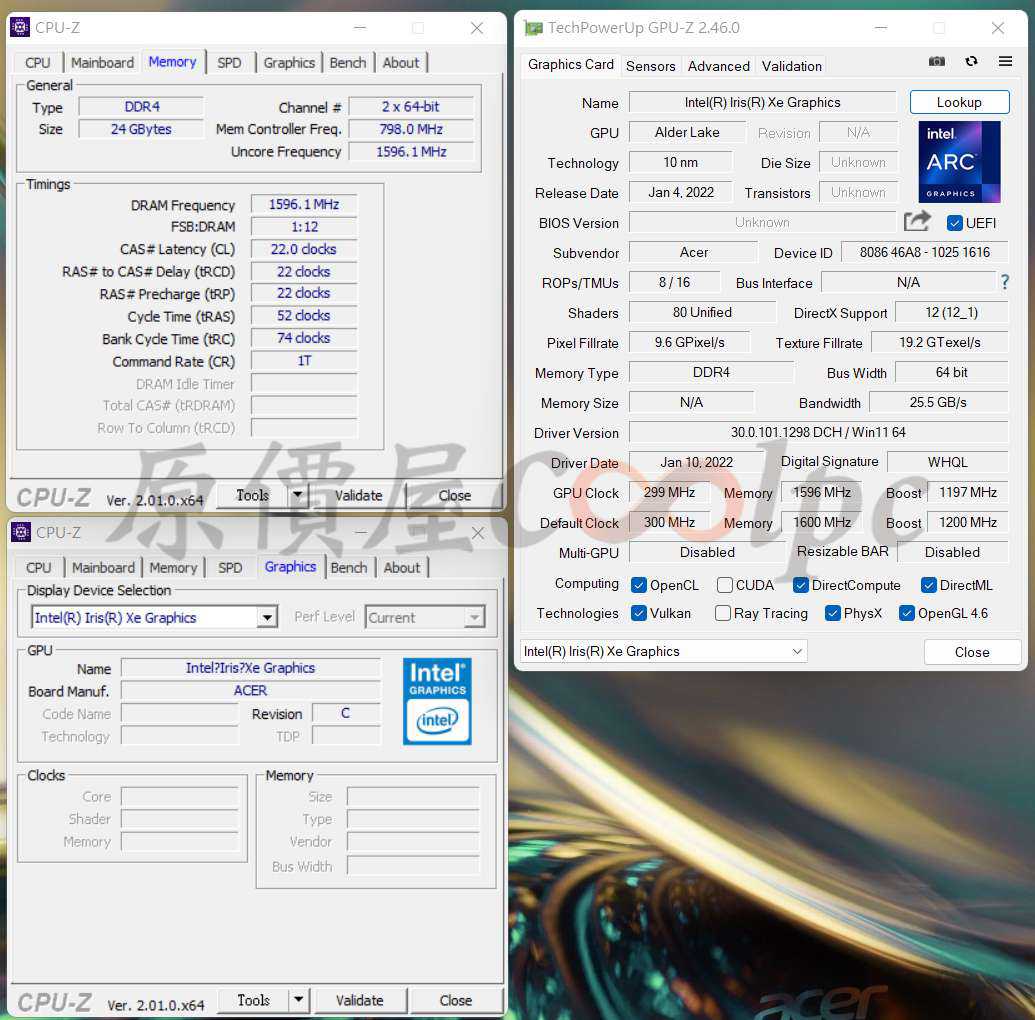
Task: Toggle the UEFI checkbox
Action: (954, 223)
